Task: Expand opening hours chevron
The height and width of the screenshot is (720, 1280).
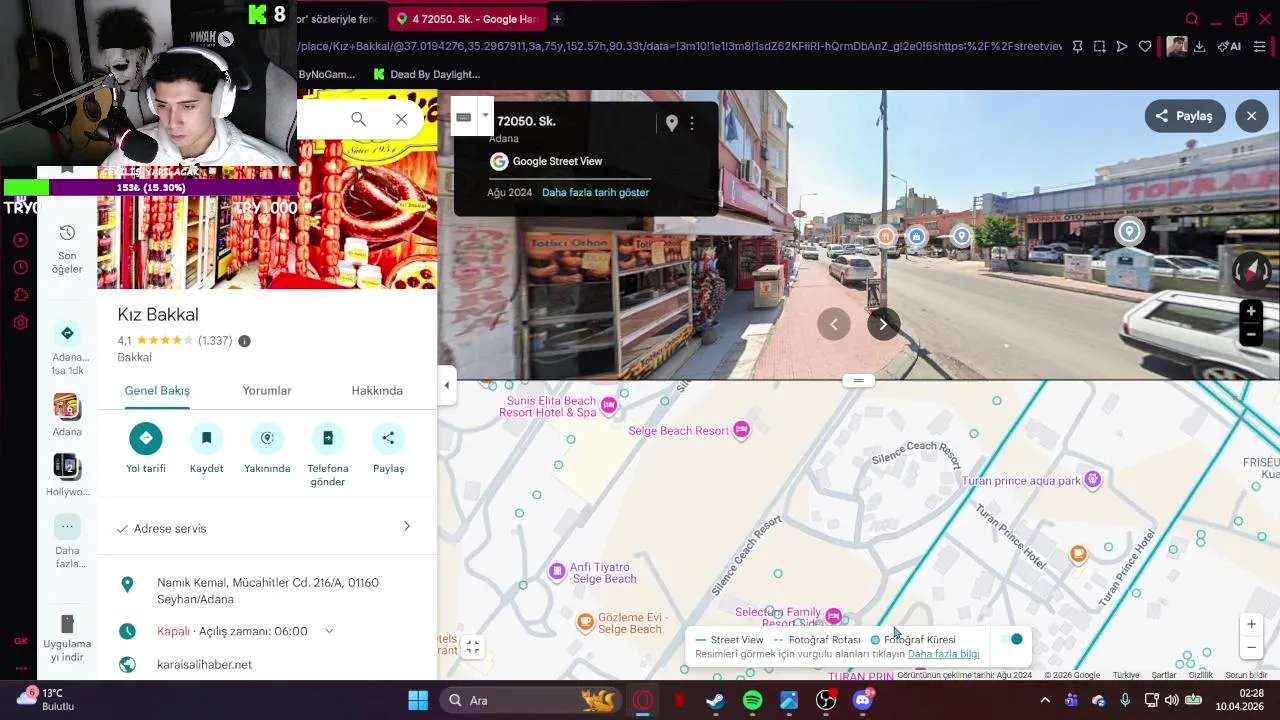Action: (329, 631)
